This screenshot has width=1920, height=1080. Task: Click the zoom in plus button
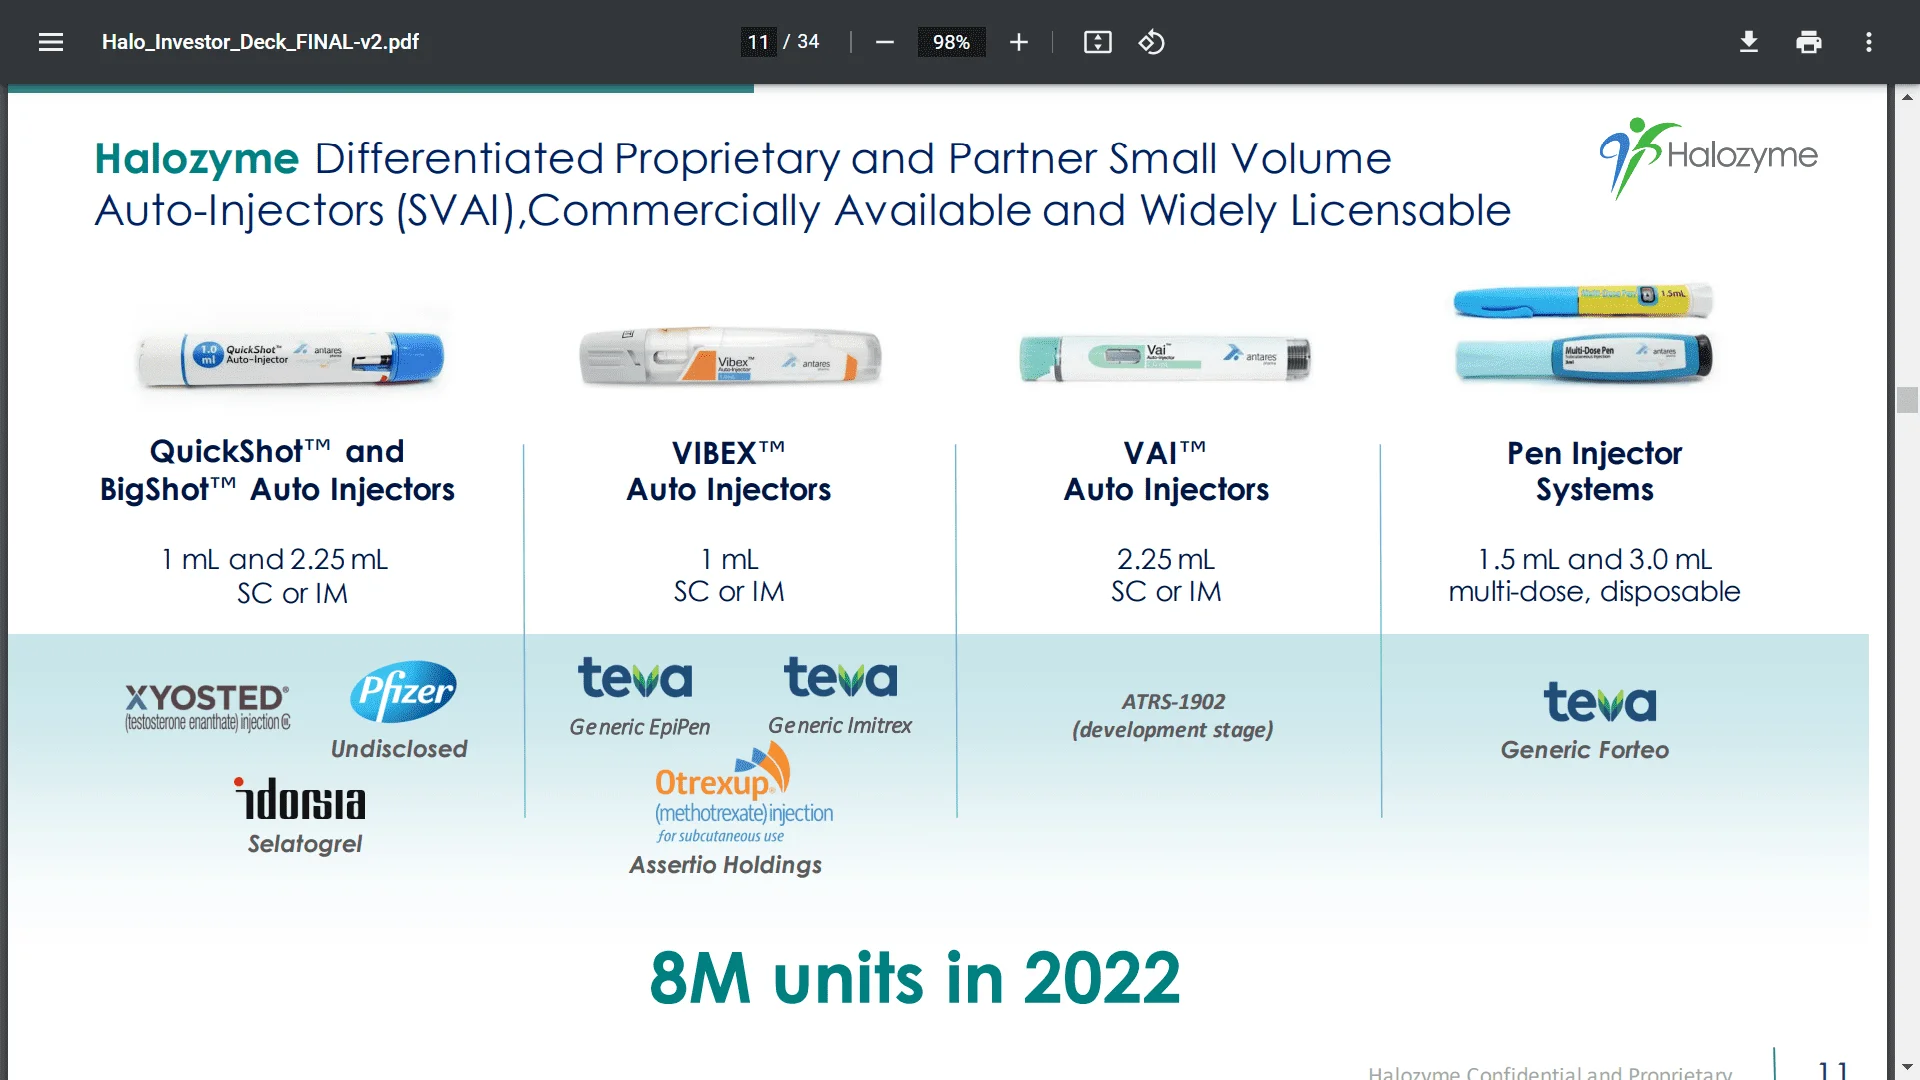1019,42
